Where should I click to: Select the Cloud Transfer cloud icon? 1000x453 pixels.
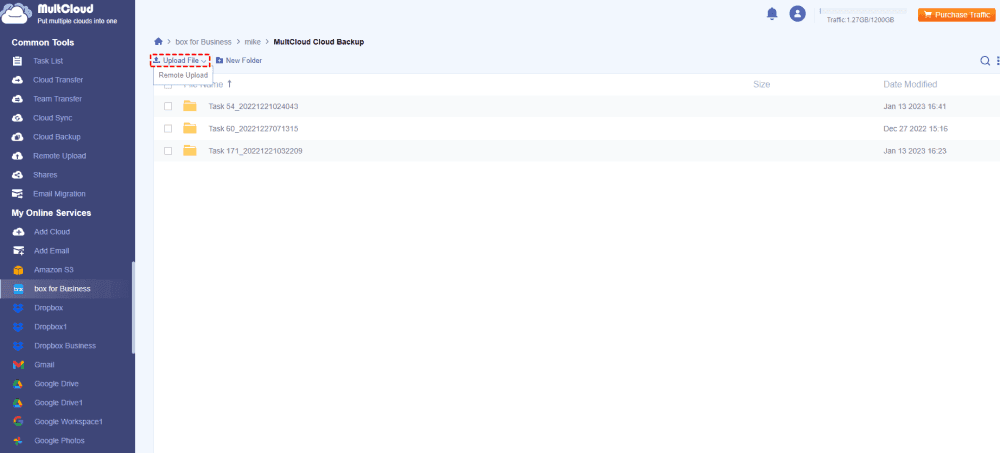(18, 80)
